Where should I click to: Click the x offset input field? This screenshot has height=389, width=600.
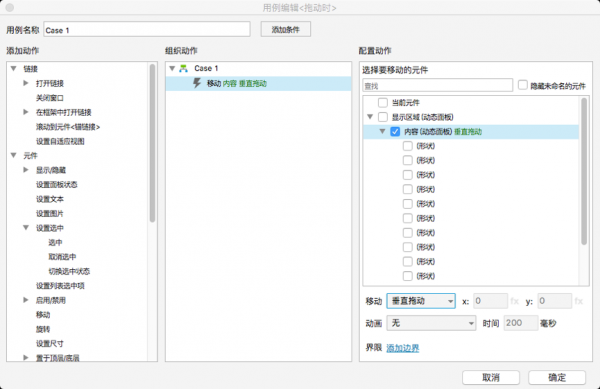pyautogui.click(x=490, y=301)
